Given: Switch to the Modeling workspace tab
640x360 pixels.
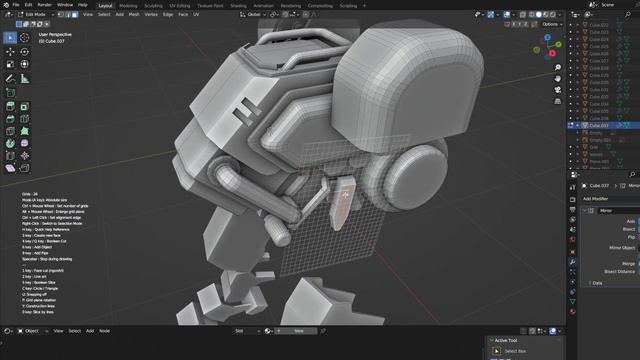Looking at the screenshot, I should click(x=128, y=6).
